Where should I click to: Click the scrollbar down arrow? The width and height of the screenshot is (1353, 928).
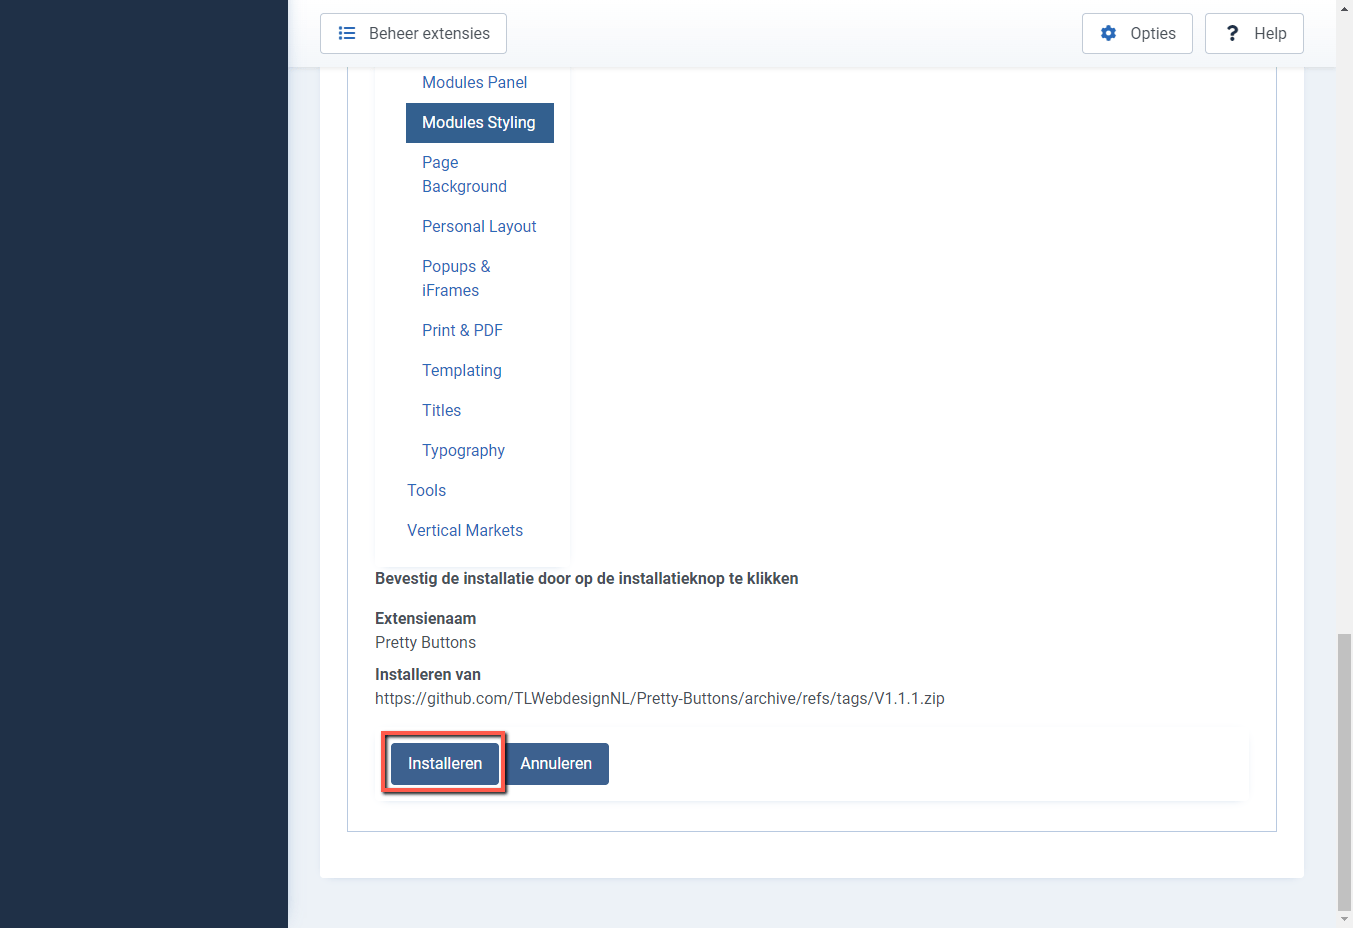click(x=1343, y=918)
